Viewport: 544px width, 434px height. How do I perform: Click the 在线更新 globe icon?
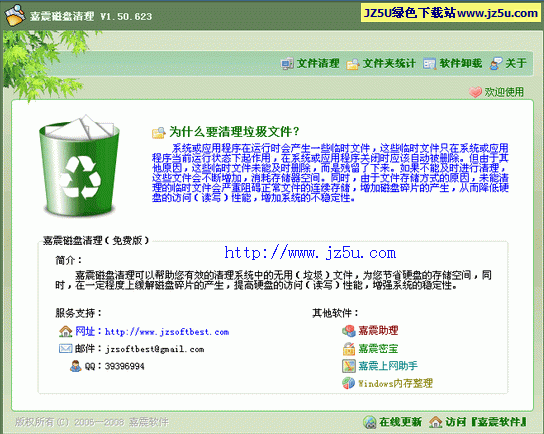point(370,422)
